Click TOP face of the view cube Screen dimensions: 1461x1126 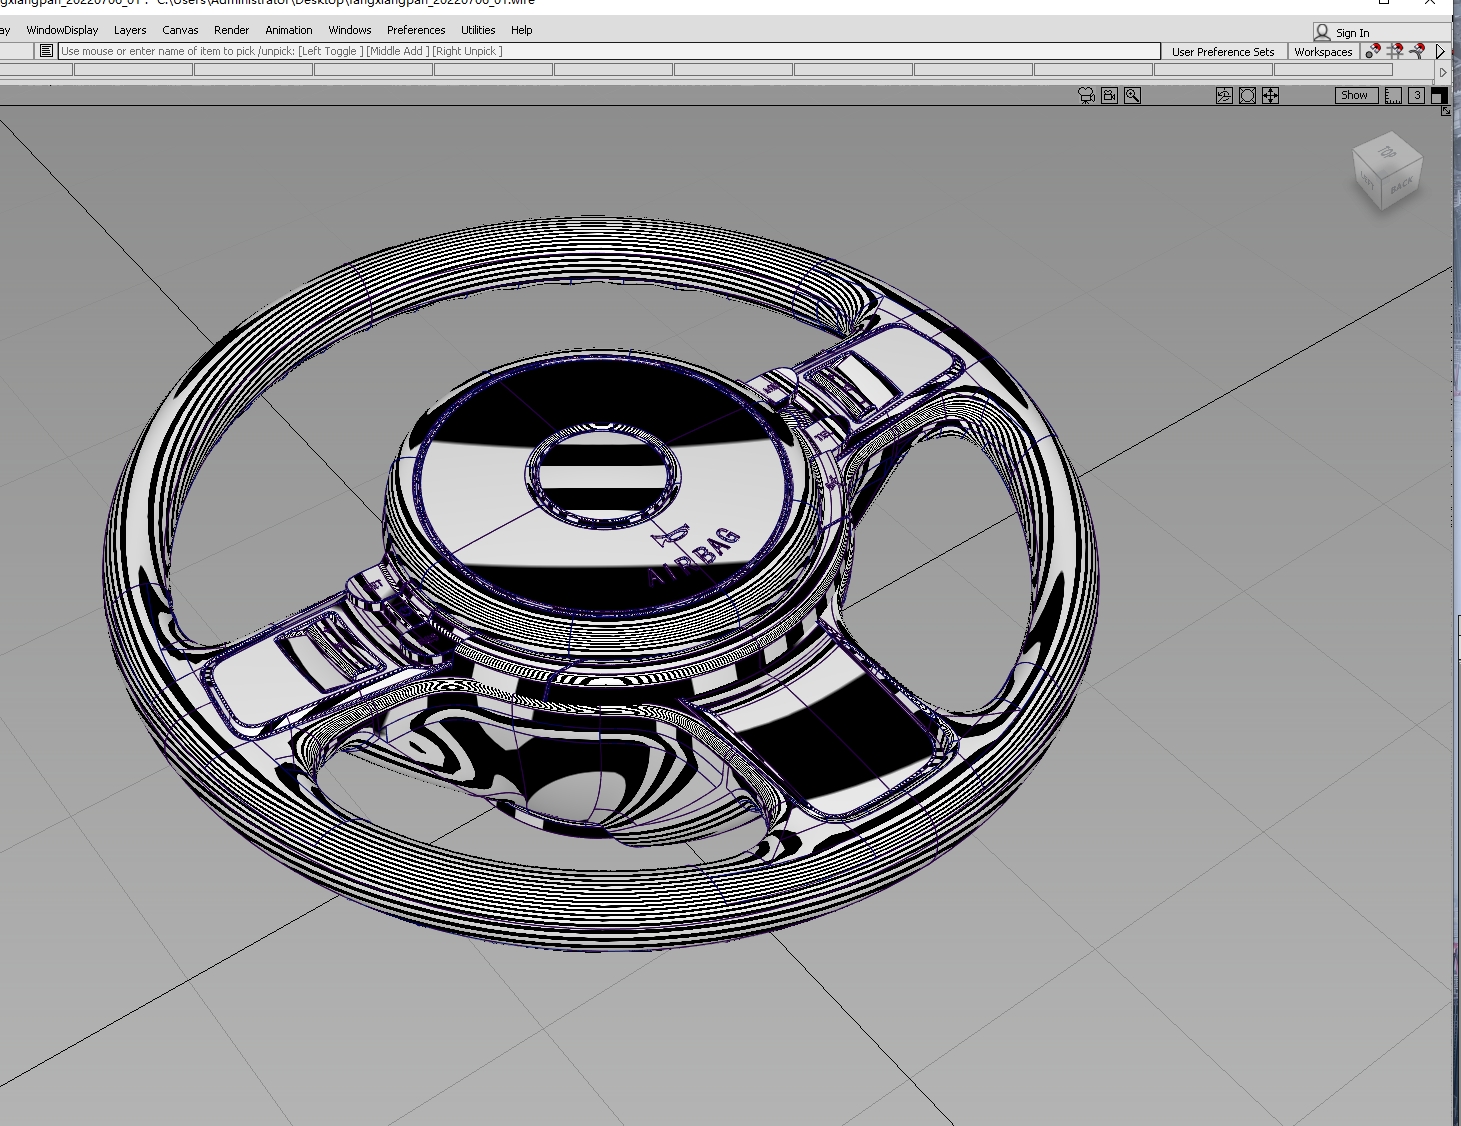coord(1385,152)
